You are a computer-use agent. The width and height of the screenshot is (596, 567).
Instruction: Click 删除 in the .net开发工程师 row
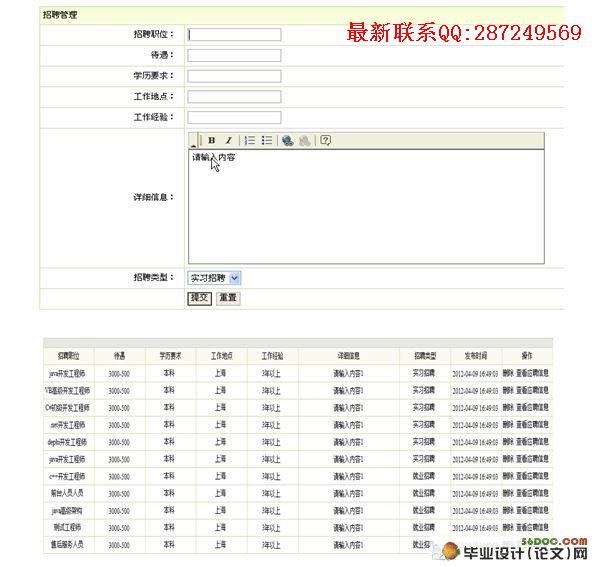point(508,424)
